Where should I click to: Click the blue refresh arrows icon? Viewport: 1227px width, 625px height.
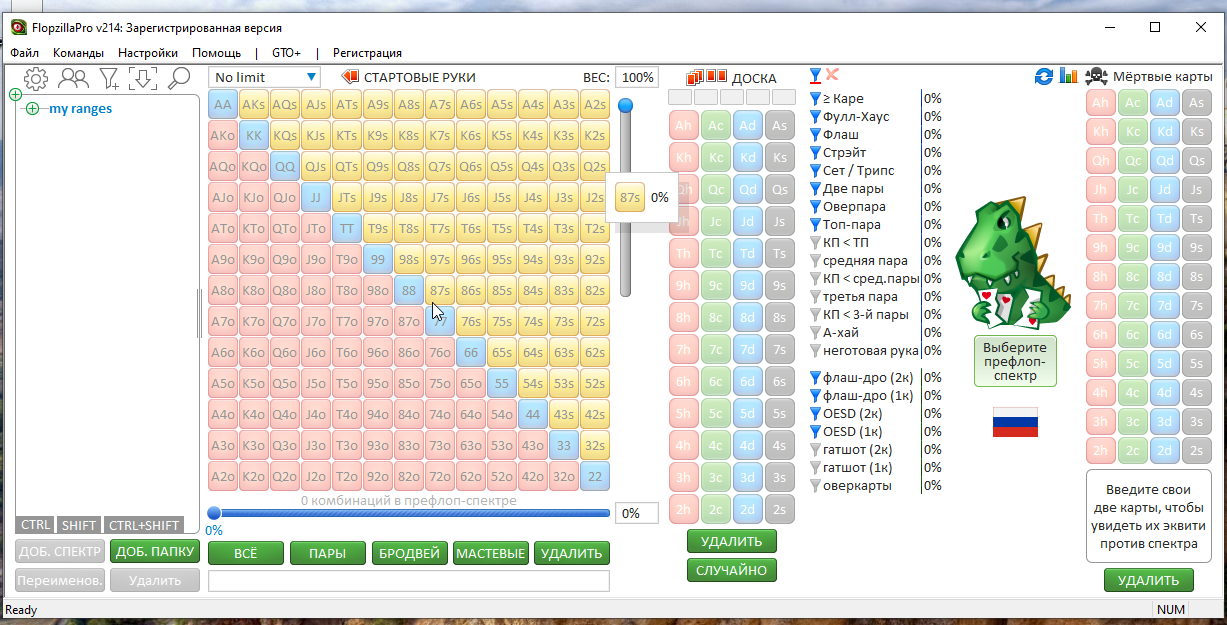click(1044, 76)
